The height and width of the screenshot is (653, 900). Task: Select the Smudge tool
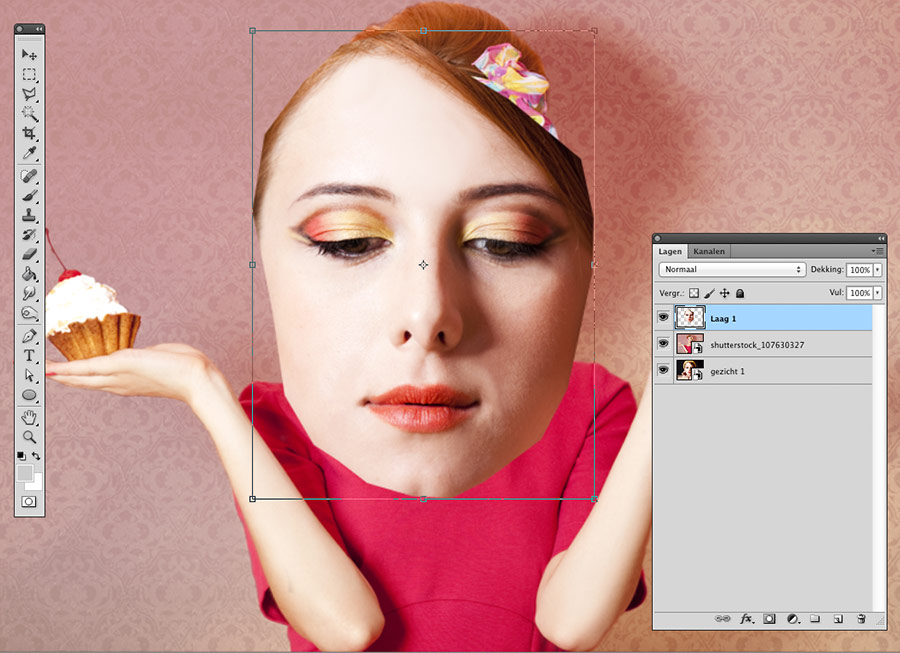click(x=29, y=293)
